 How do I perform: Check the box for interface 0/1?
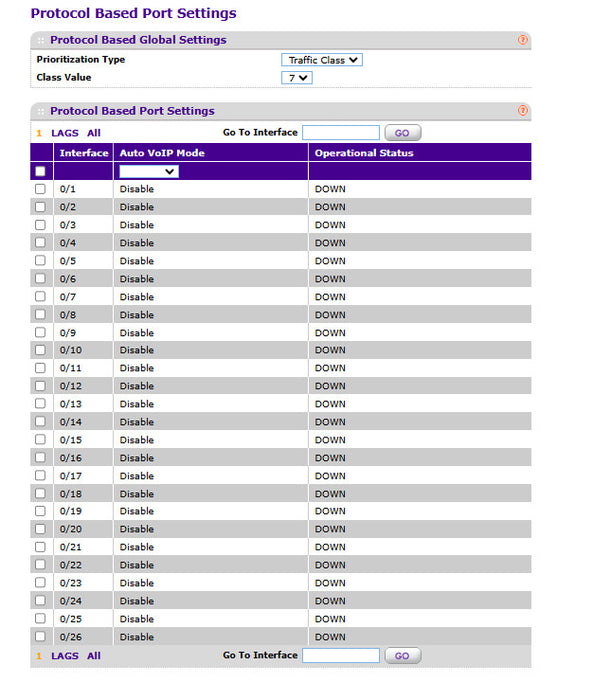tap(40, 189)
